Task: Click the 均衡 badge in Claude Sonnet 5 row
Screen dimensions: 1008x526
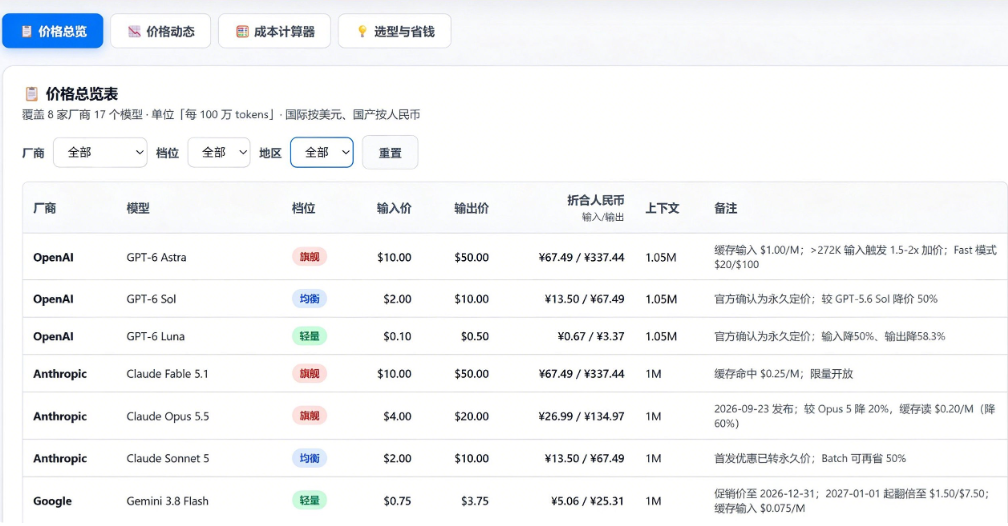Action: 309,458
